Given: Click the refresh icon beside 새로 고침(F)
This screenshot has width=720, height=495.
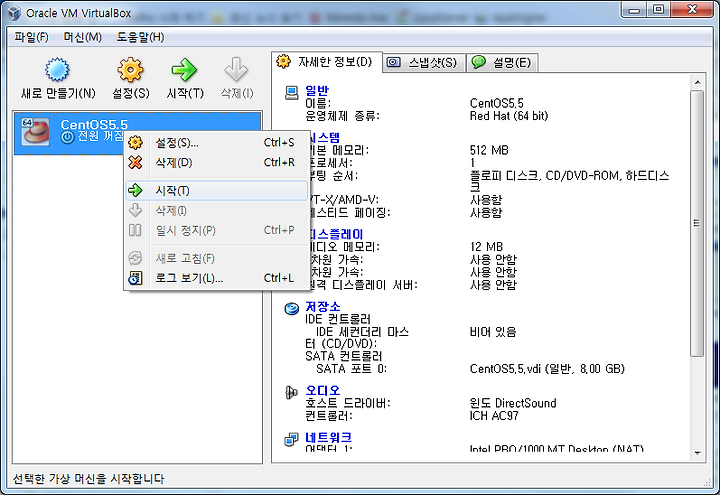Looking at the screenshot, I should pyautogui.click(x=135, y=258).
